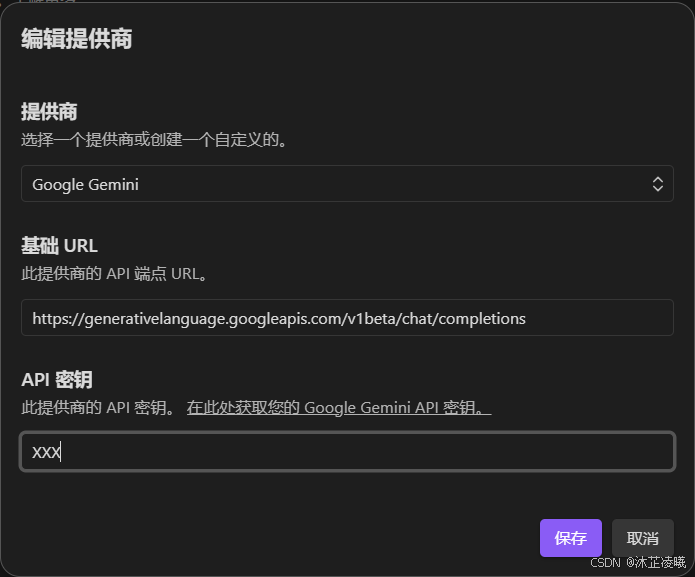
Task: Click the text 此提供商的 API 密钥。
Action: (98, 408)
